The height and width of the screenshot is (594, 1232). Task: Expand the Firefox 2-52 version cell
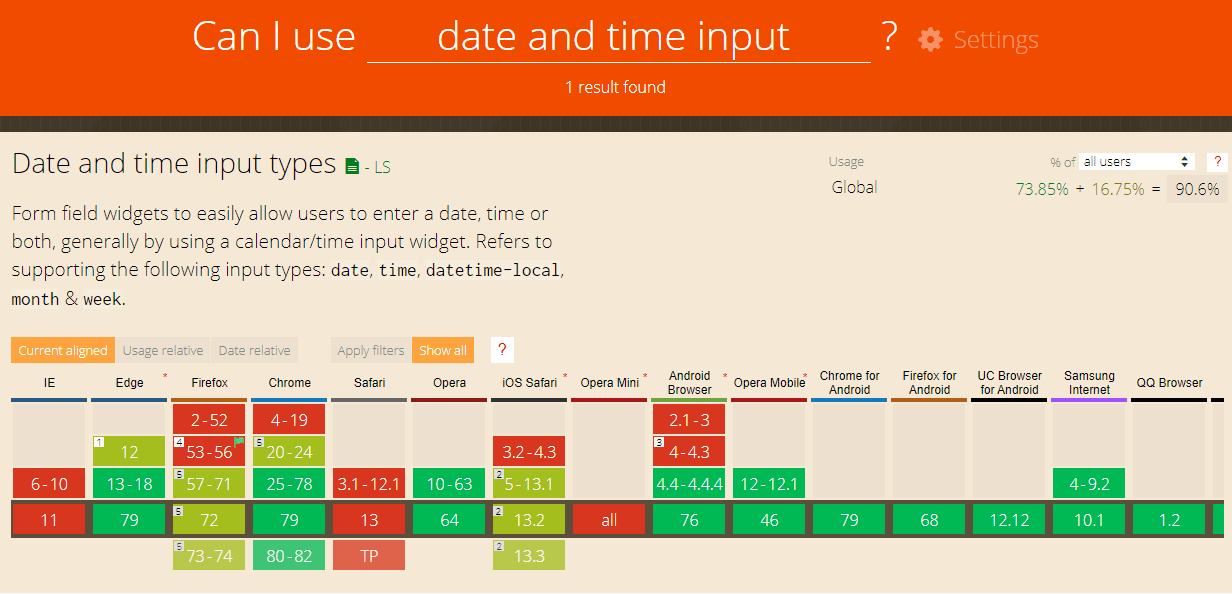click(x=209, y=418)
